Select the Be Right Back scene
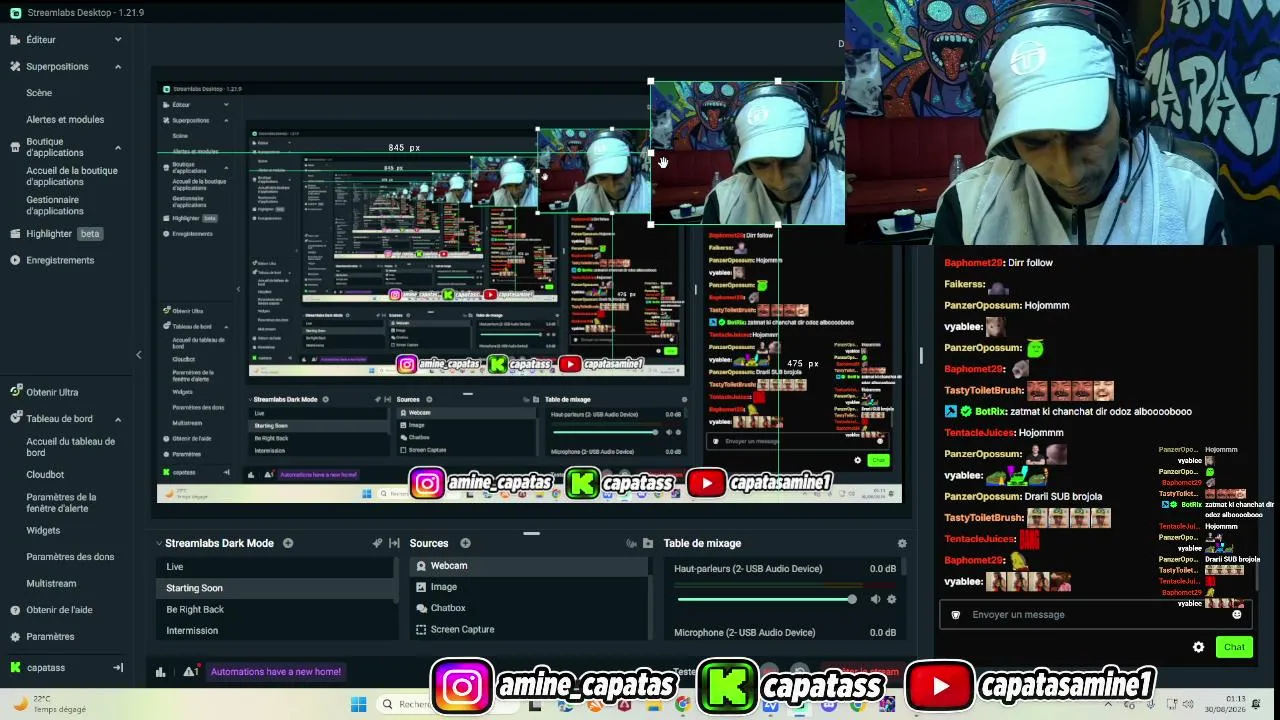This screenshot has height=720, width=1280. [277, 609]
